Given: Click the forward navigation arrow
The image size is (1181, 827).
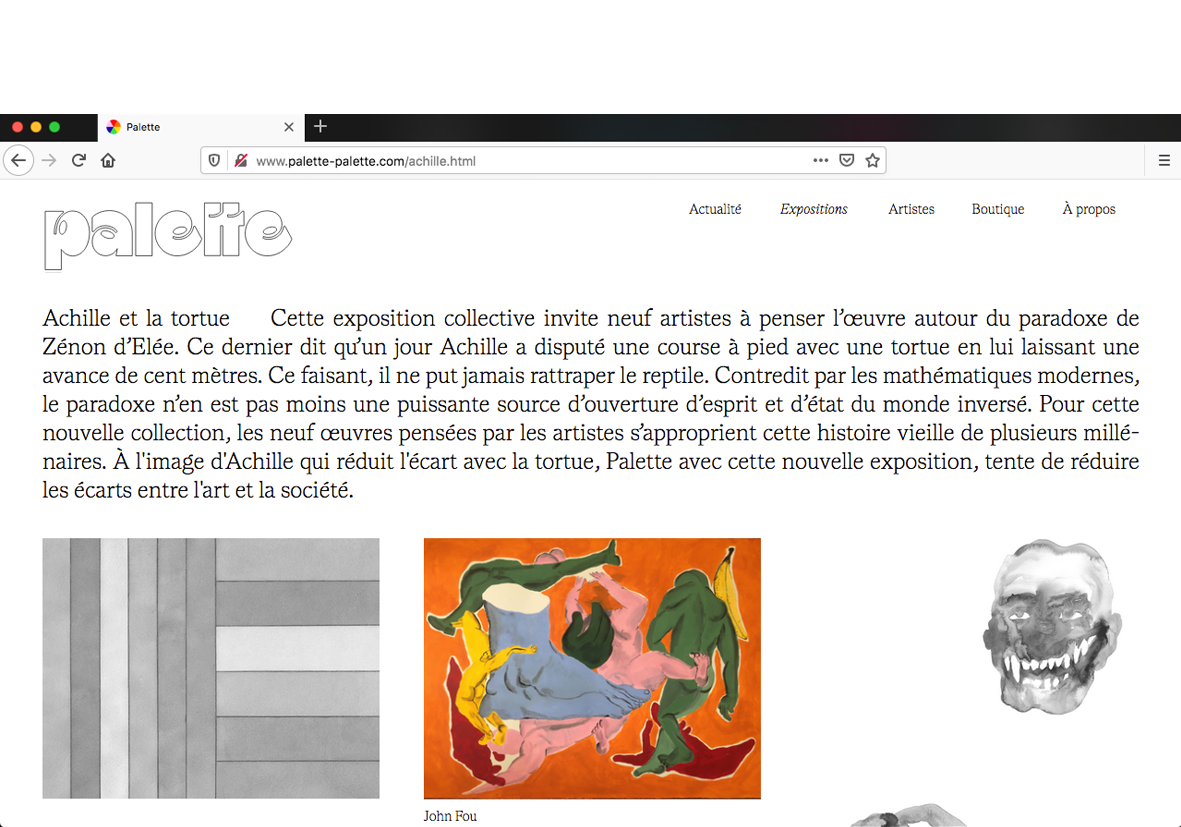Looking at the screenshot, I should point(49,160).
